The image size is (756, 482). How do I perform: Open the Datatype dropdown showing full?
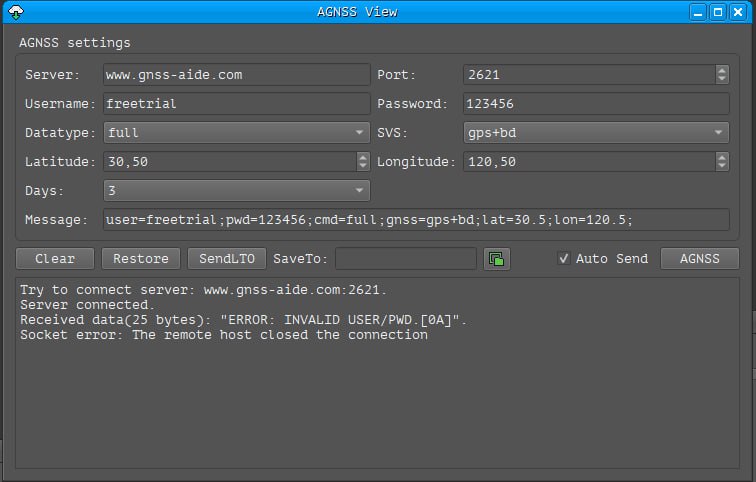pyautogui.click(x=237, y=133)
